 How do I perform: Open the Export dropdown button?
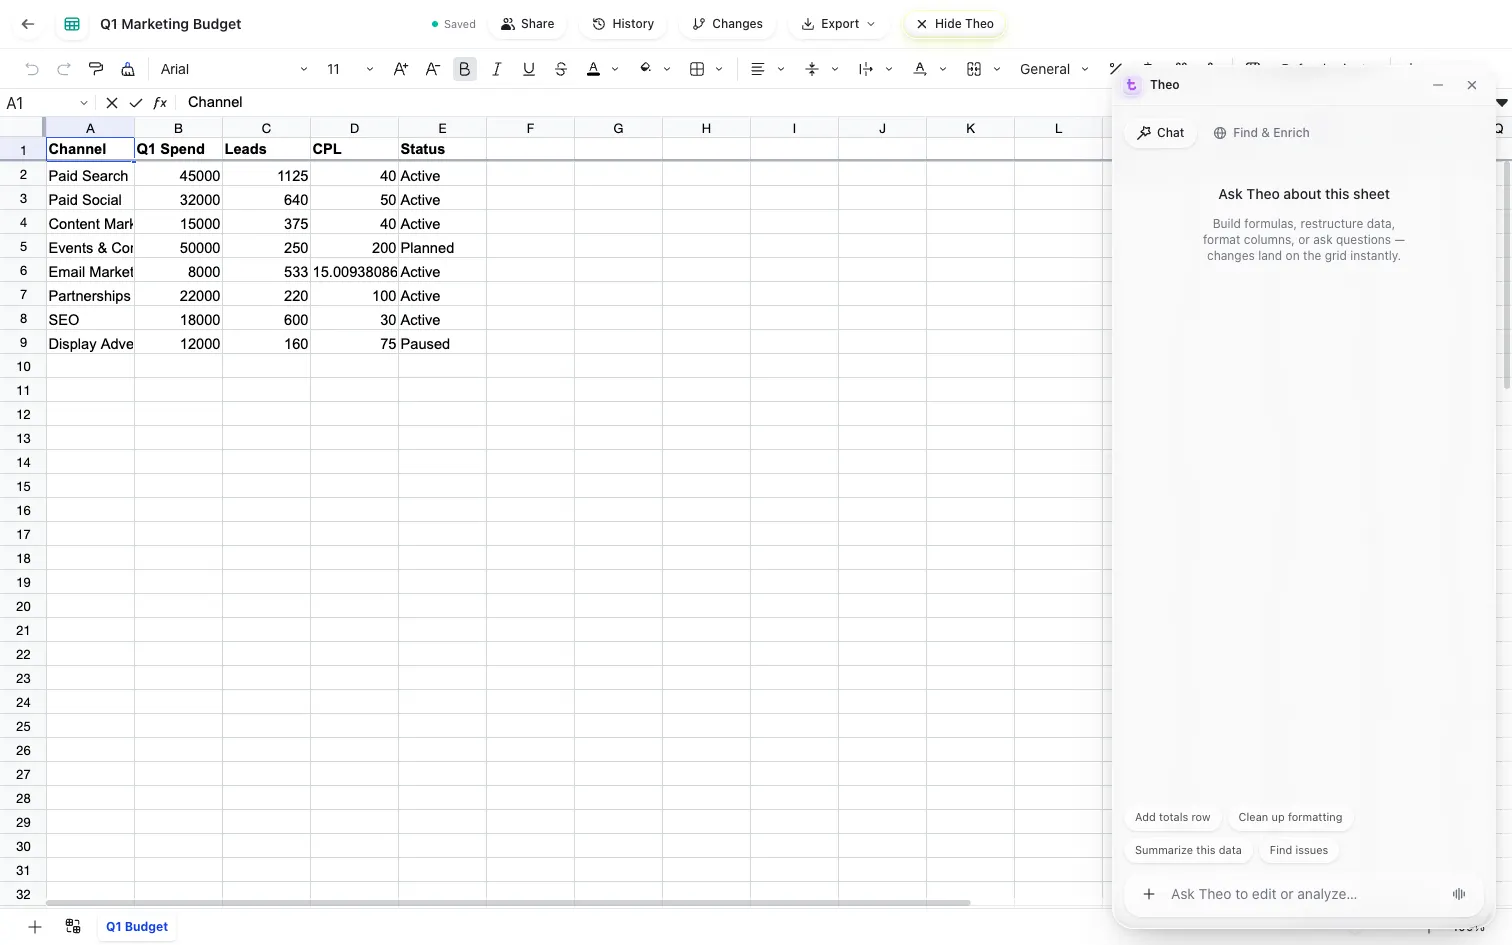tap(838, 24)
